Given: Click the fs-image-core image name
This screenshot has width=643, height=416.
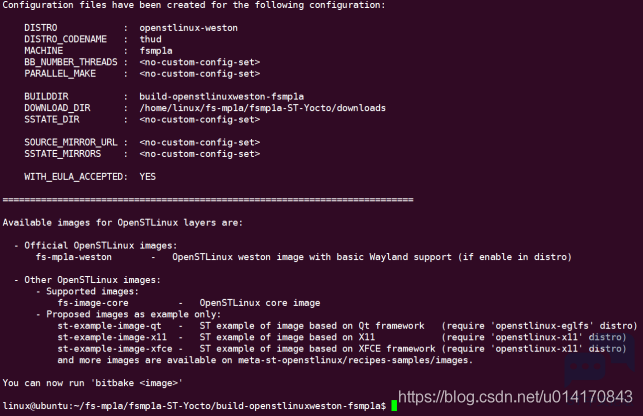Looking at the screenshot, I should click(93, 303).
